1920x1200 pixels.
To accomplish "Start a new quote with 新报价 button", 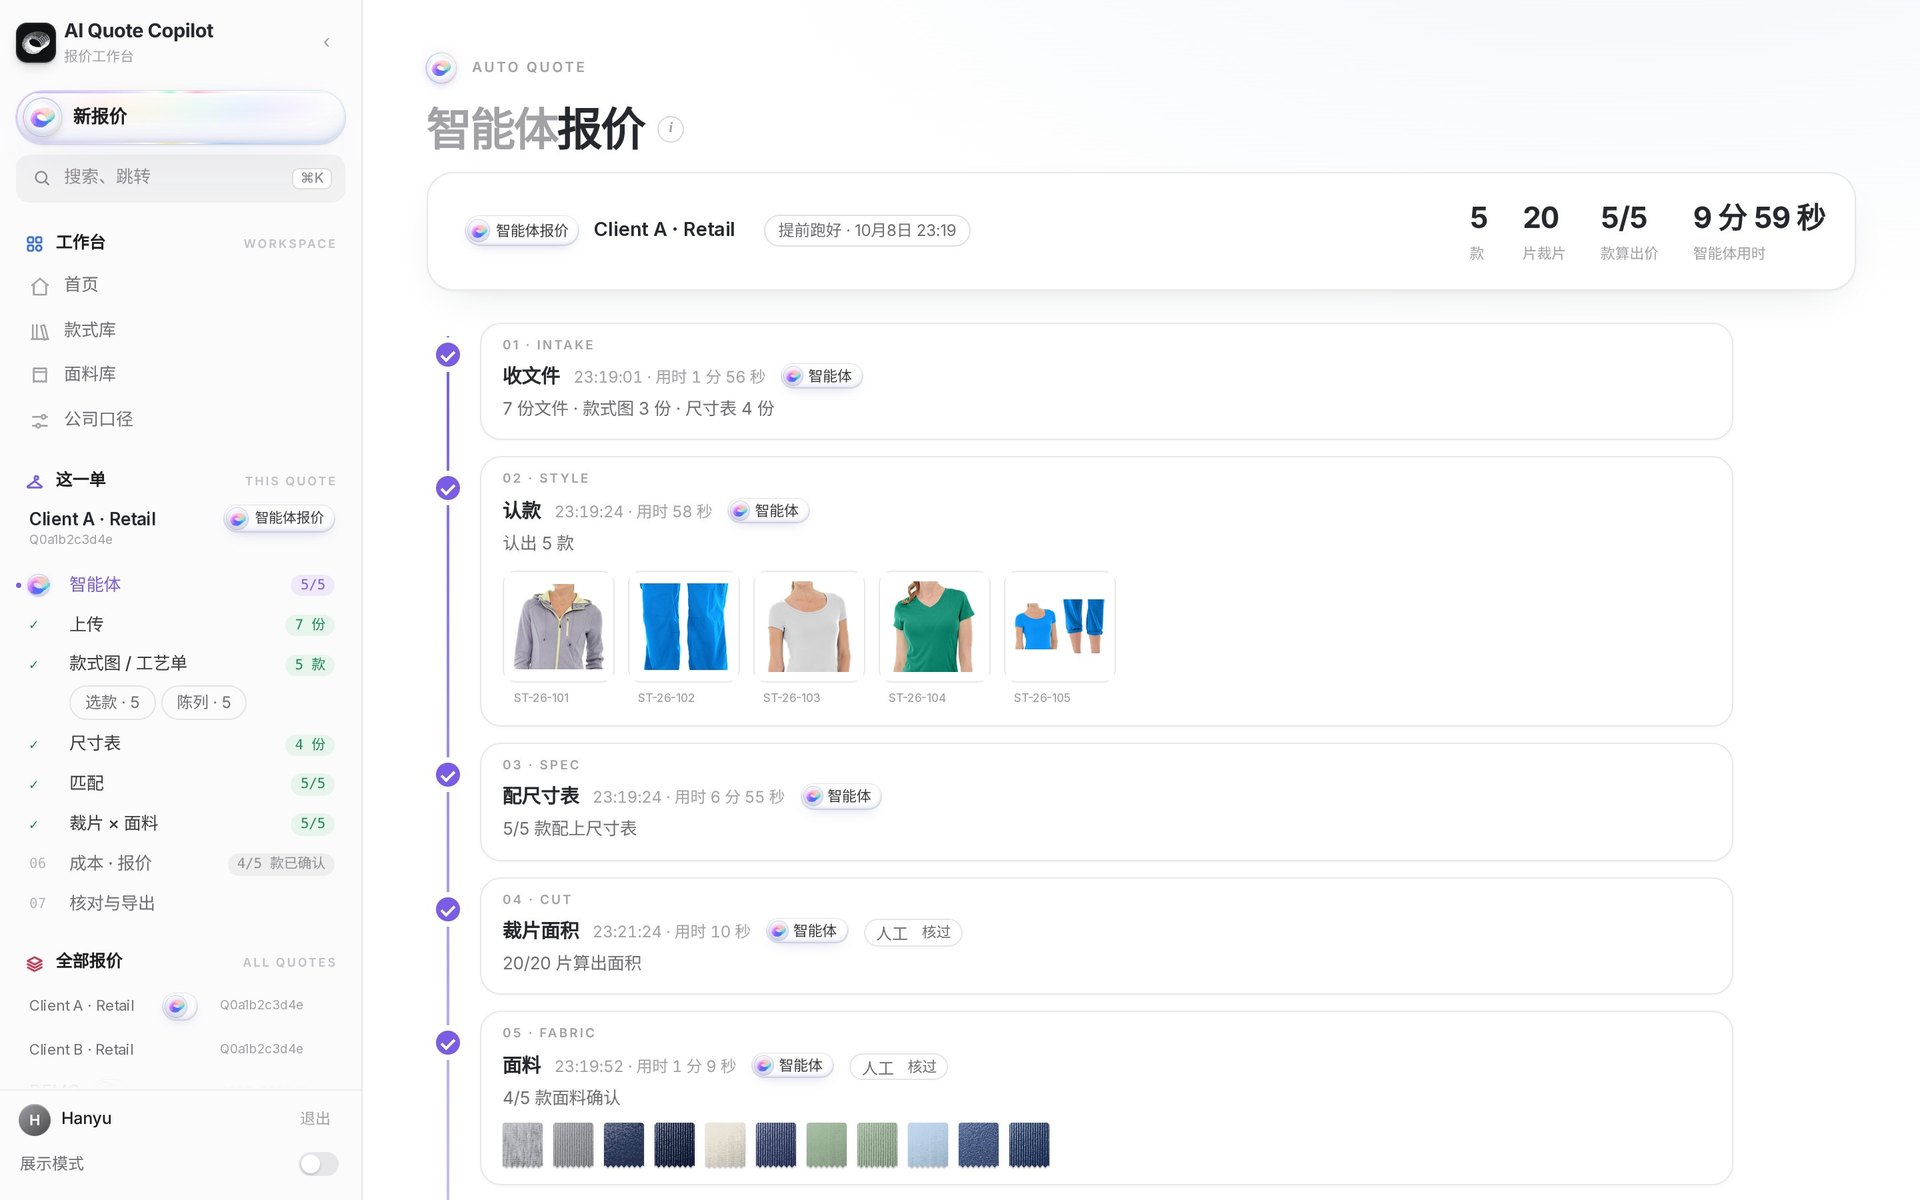I will (x=180, y=117).
